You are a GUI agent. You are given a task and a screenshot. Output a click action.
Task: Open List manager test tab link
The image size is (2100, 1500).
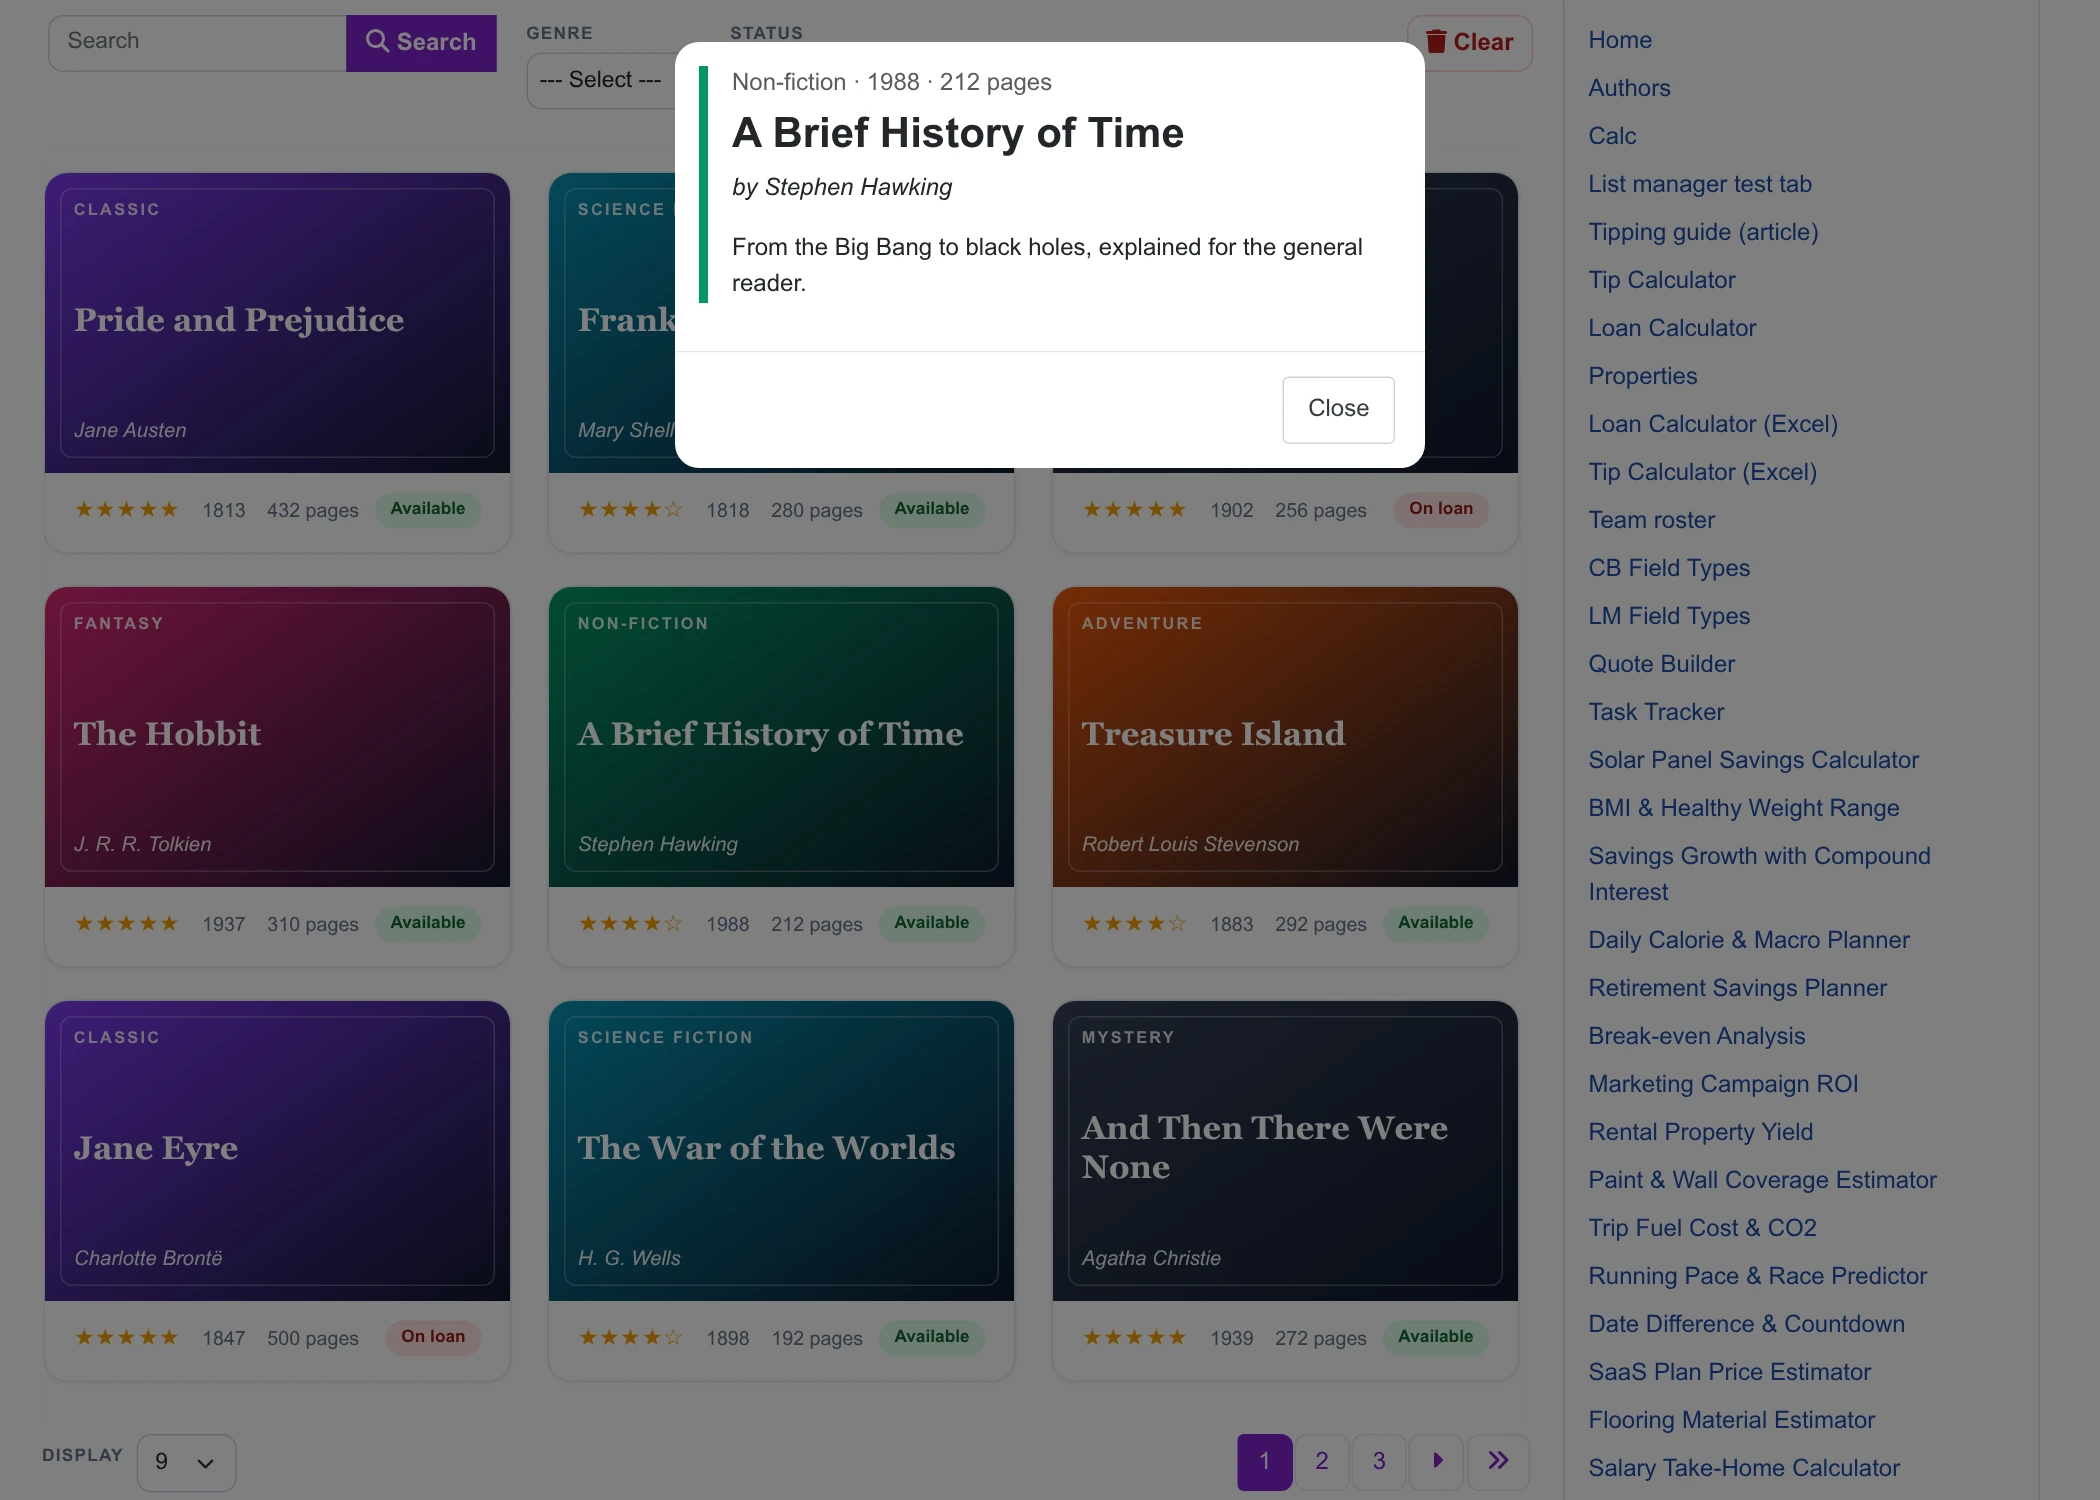click(1700, 184)
